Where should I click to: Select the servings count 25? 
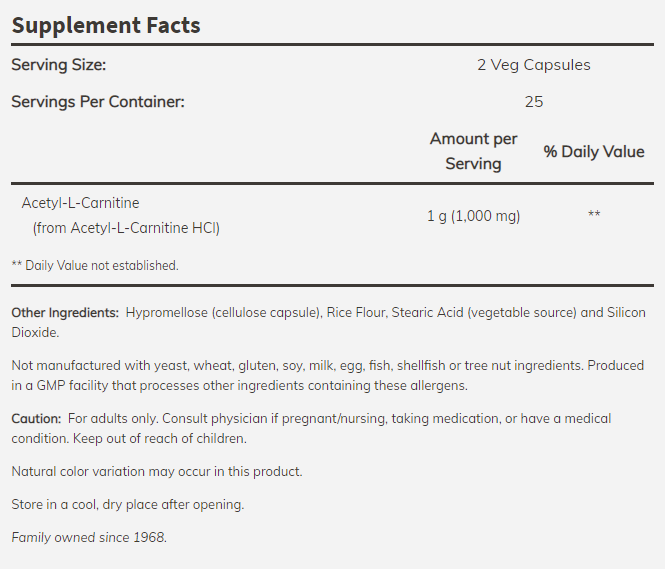point(533,101)
